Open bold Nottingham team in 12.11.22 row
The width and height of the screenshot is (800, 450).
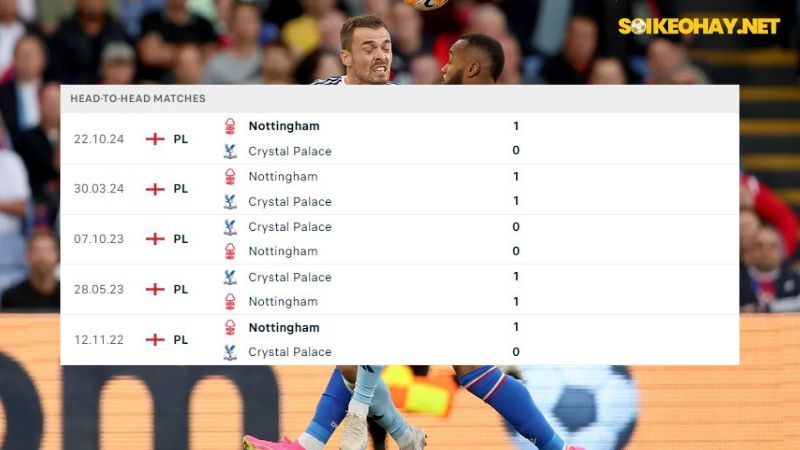click(284, 328)
